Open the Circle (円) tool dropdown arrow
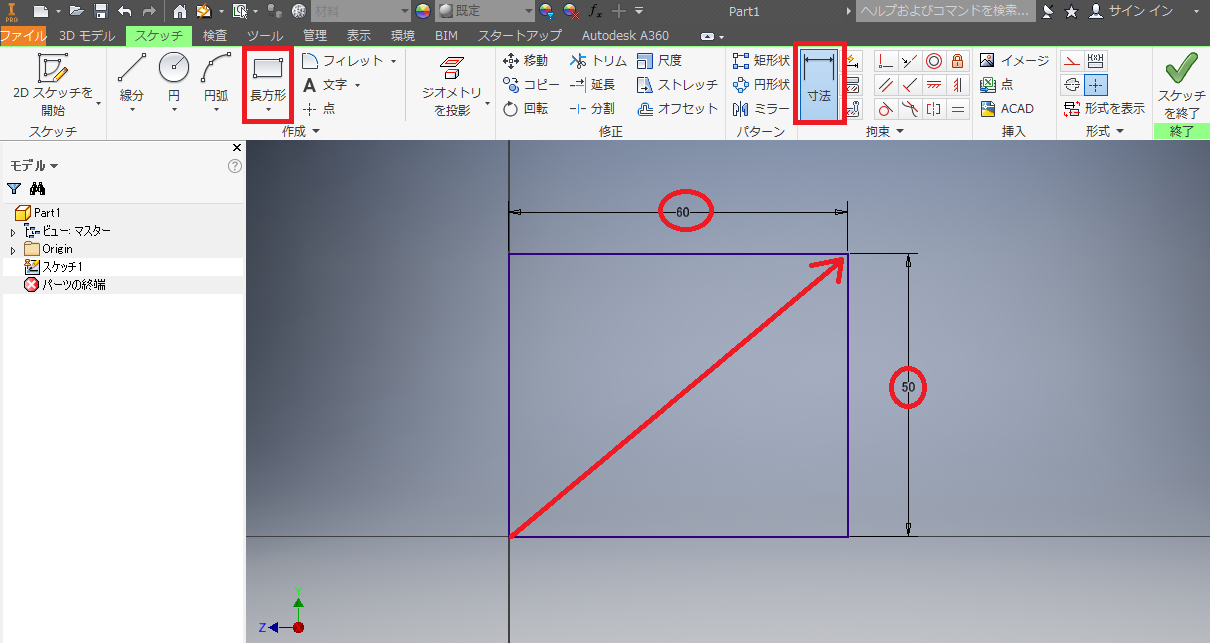This screenshot has width=1210, height=643. (x=174, y=110)
